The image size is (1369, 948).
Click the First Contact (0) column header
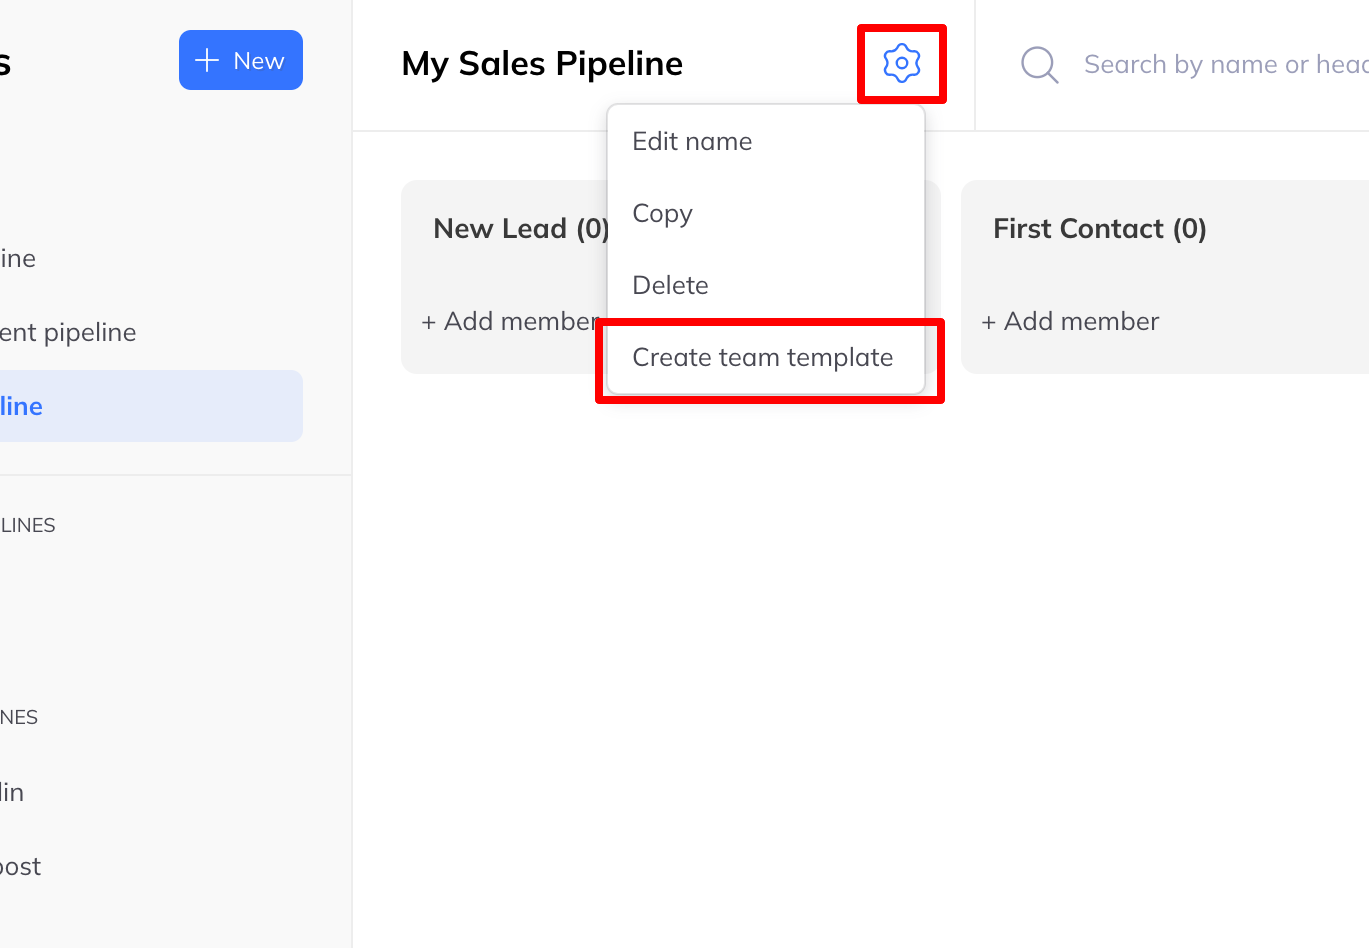click(x=1100, y=228)
